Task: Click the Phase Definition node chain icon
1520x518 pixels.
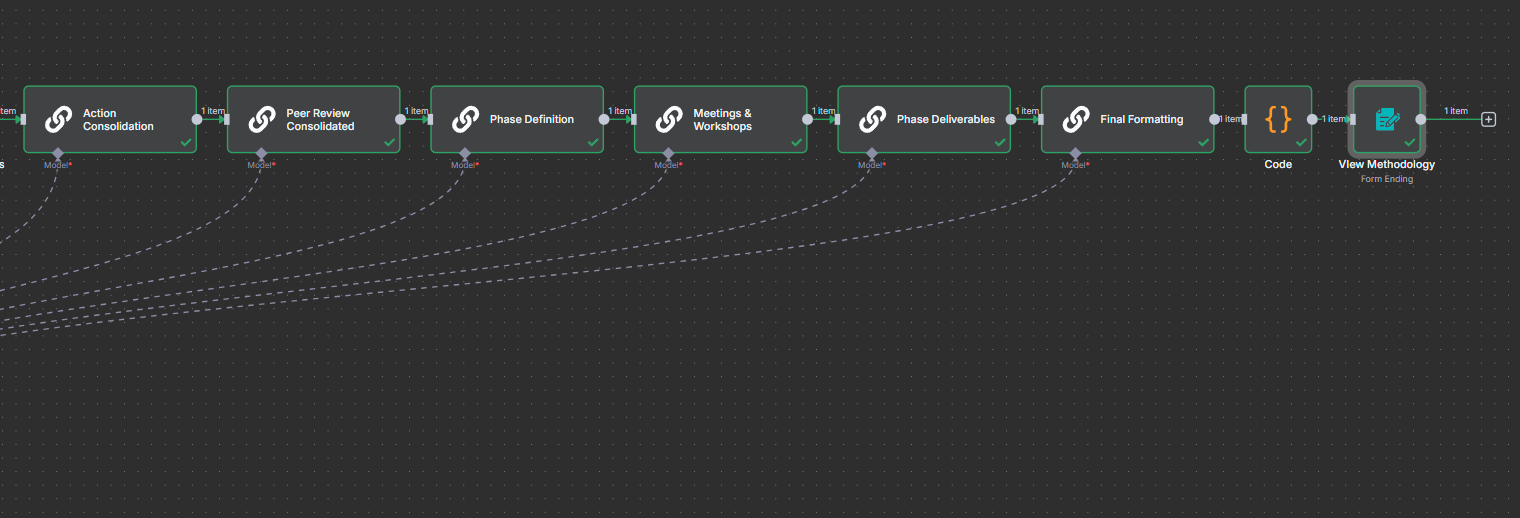Action: point(465,119)
